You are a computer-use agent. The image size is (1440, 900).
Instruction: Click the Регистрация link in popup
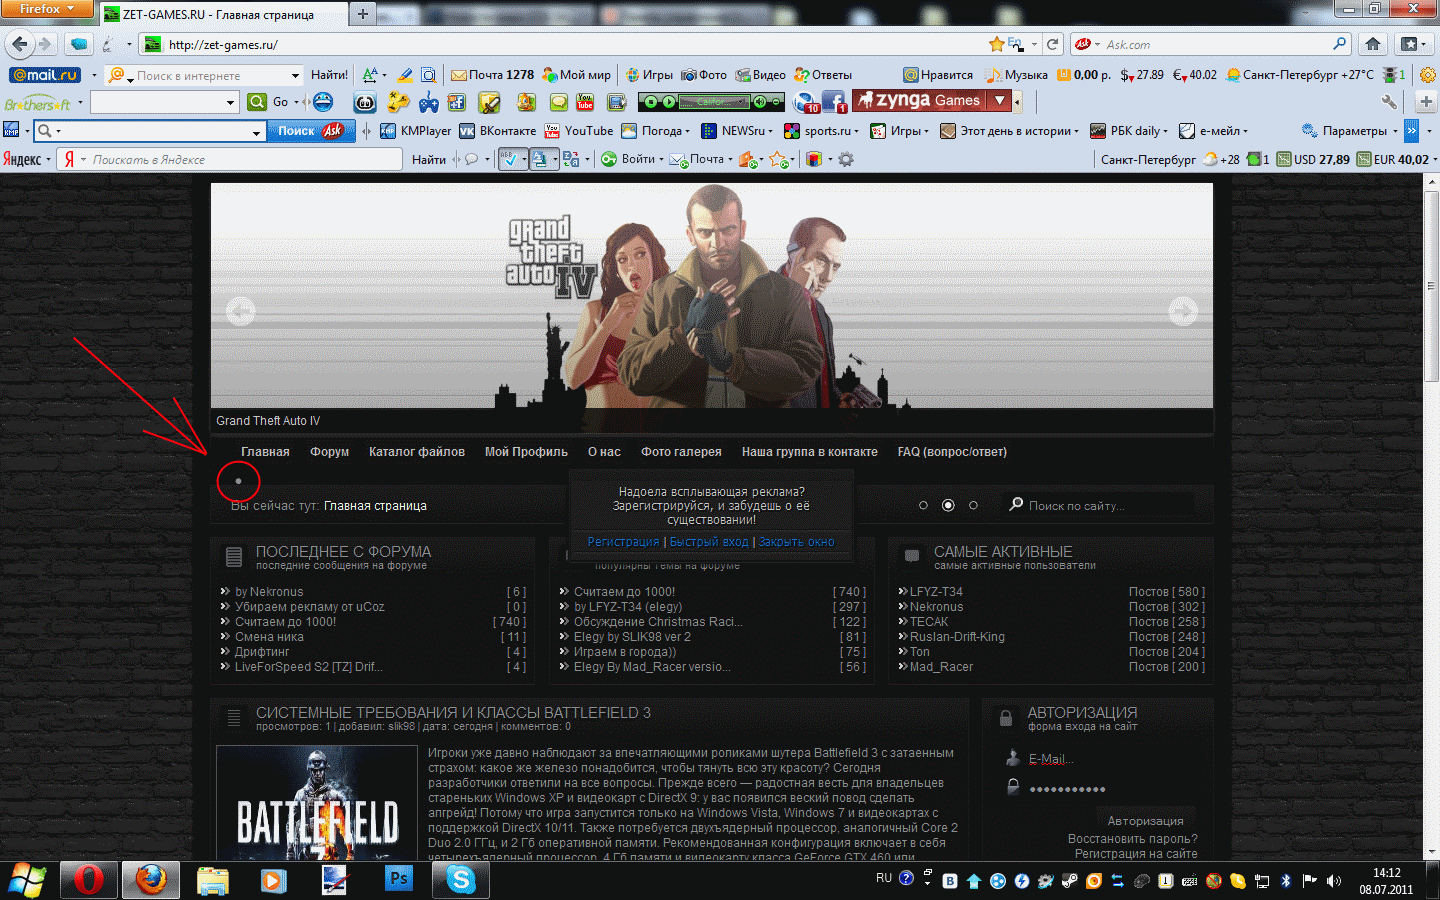[x=623, y=542]
